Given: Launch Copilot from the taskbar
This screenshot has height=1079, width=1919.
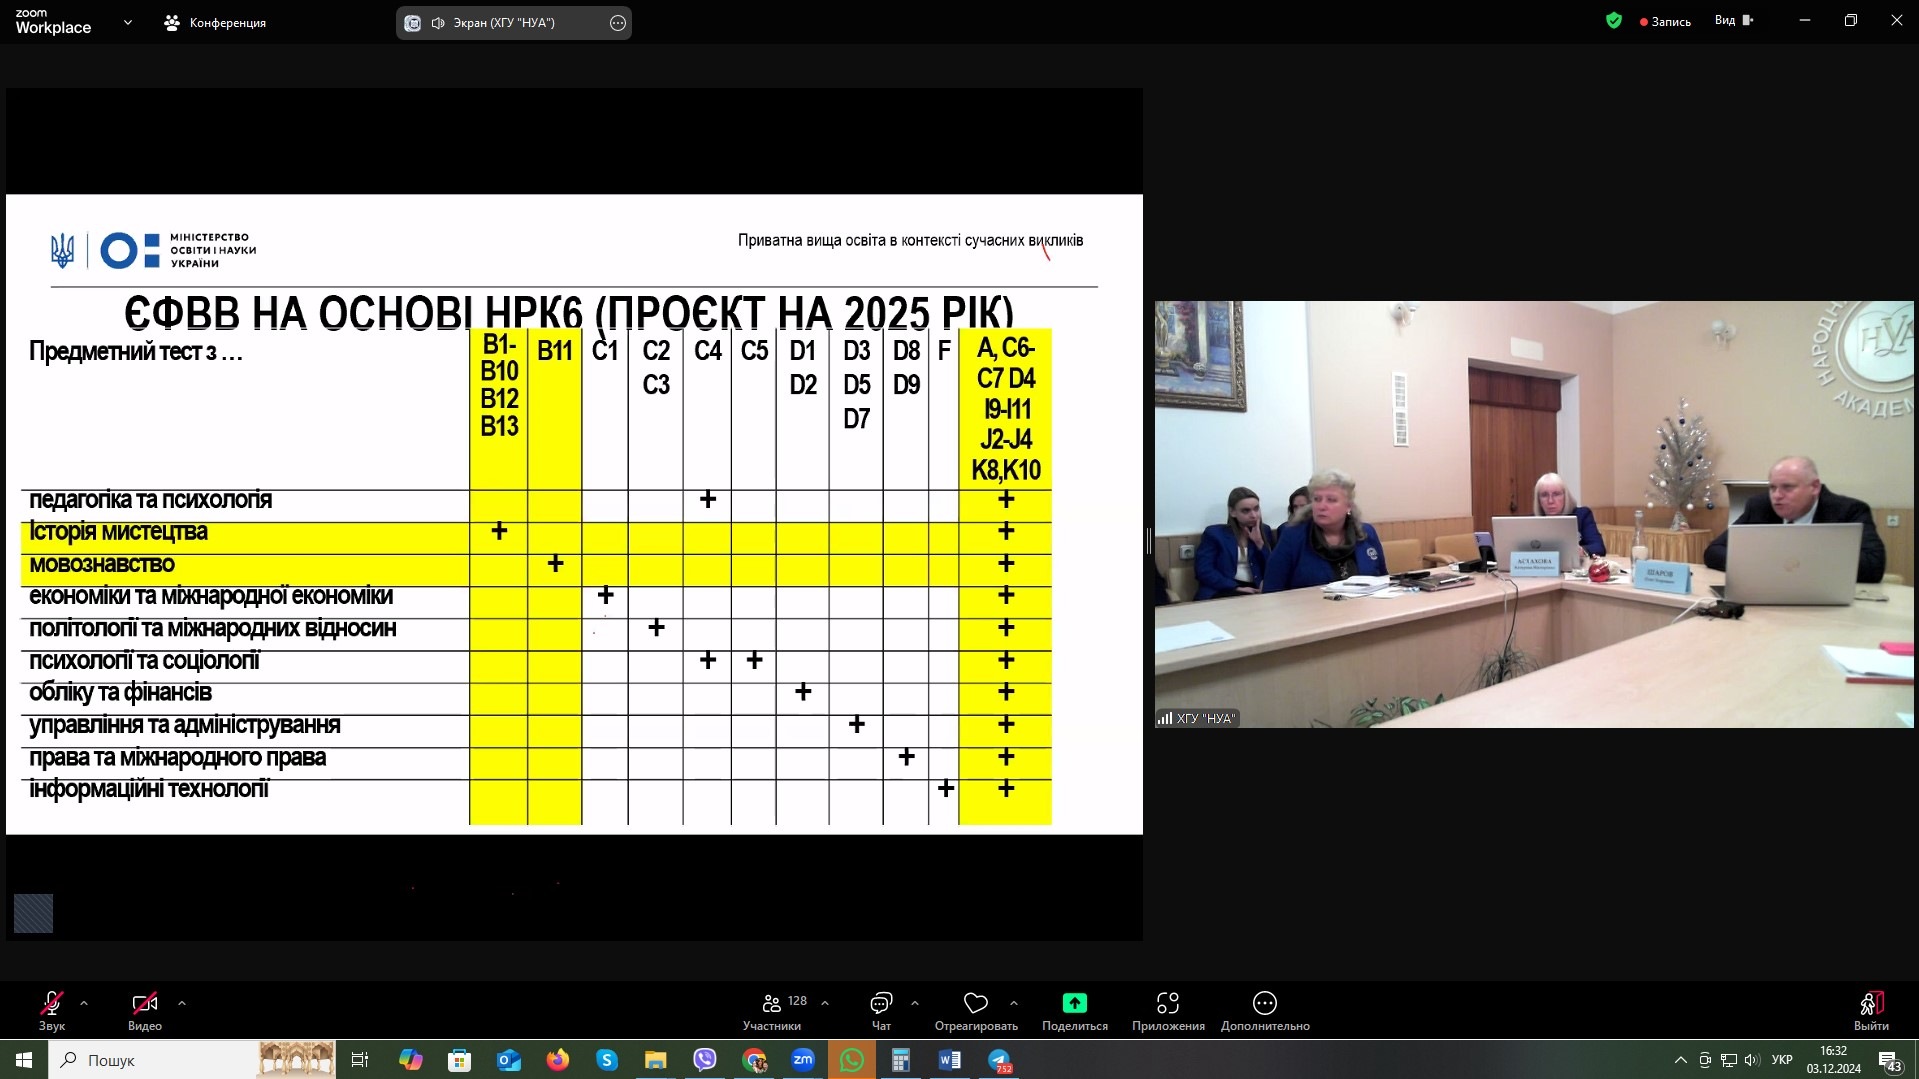Looking at the screenshot, I should click(411, 1060).
